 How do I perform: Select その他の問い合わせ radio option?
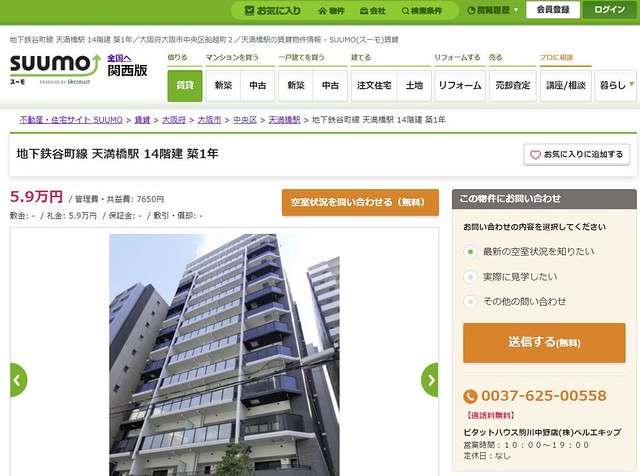click(x=470, y=302)
